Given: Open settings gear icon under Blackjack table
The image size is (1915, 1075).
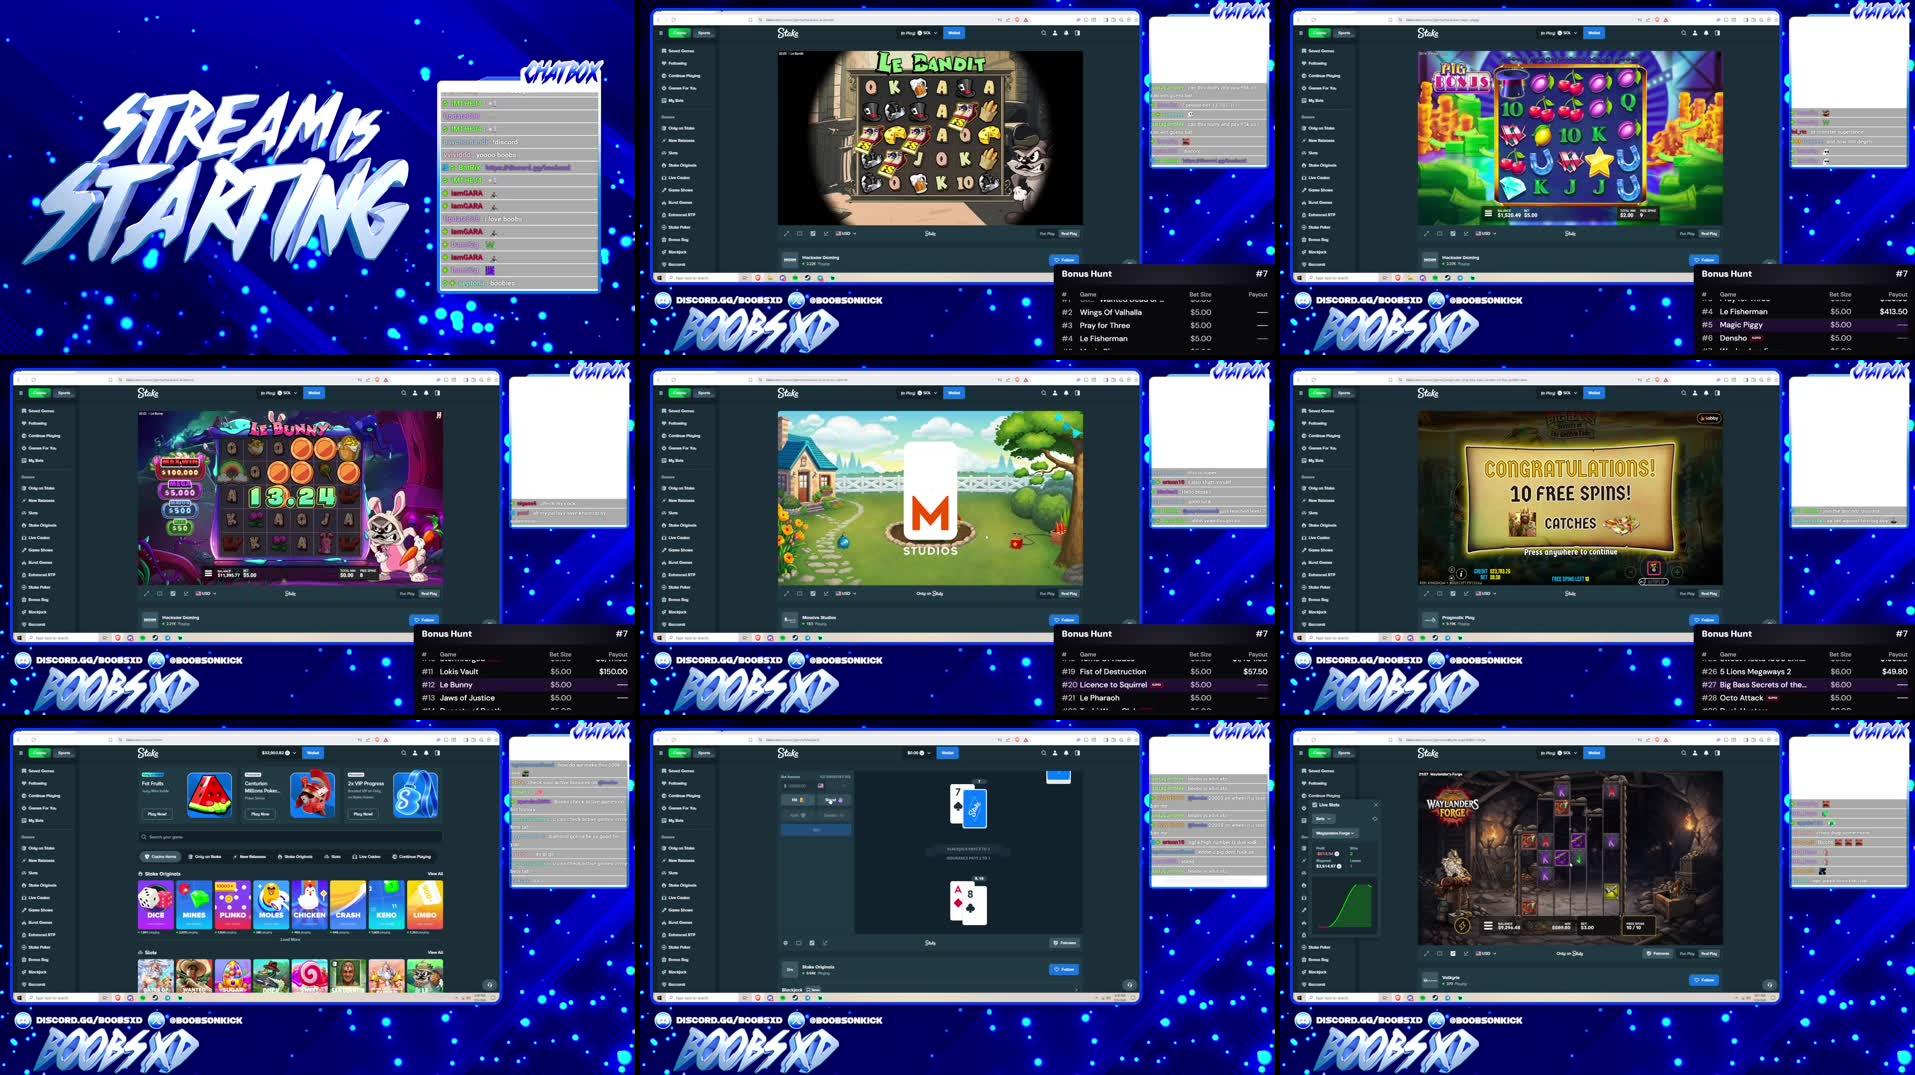Looking at the screenshot, I should 785,943.
